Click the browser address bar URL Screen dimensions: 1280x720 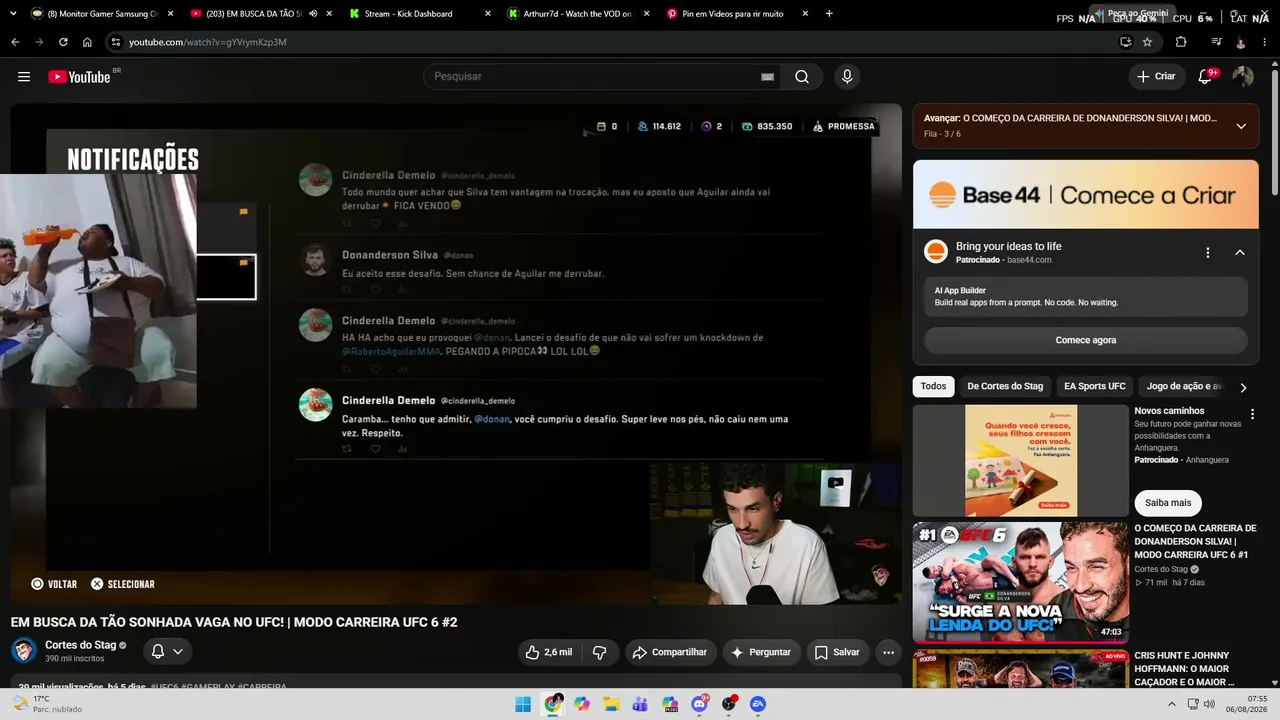[208, 42]
